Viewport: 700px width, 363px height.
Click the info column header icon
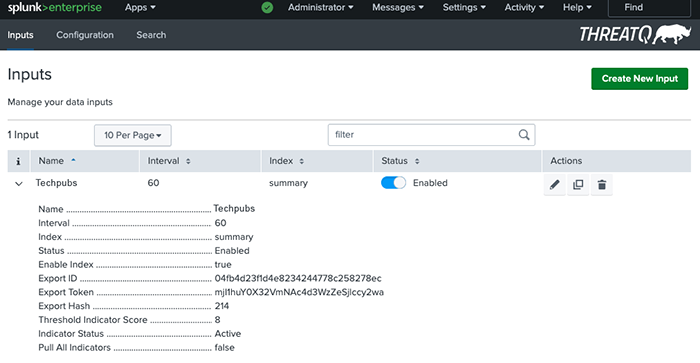[18, 161]
